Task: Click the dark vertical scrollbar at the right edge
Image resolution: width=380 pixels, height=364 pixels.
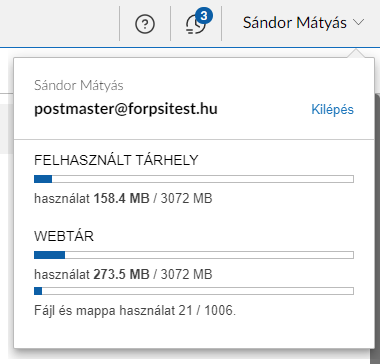Action: pyautogui.click(x=375, y=227)
